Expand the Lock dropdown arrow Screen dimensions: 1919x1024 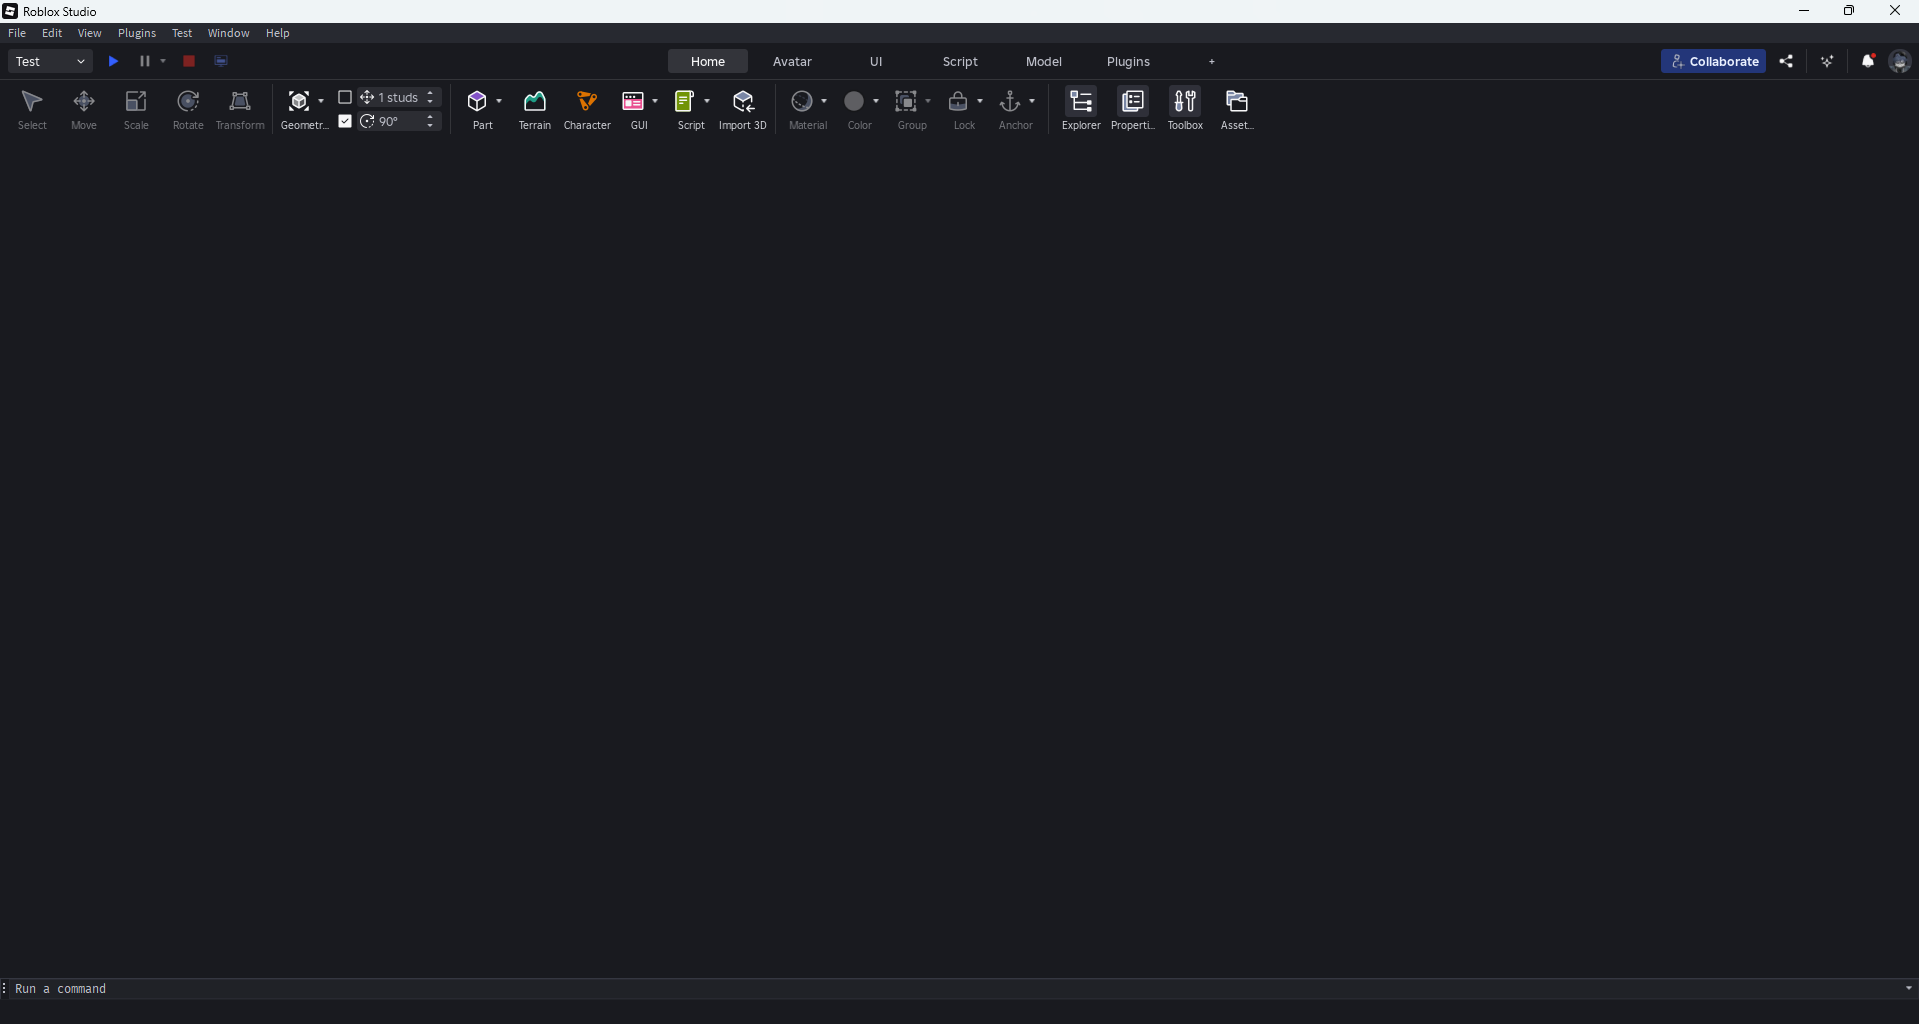(x=980, y=101)
